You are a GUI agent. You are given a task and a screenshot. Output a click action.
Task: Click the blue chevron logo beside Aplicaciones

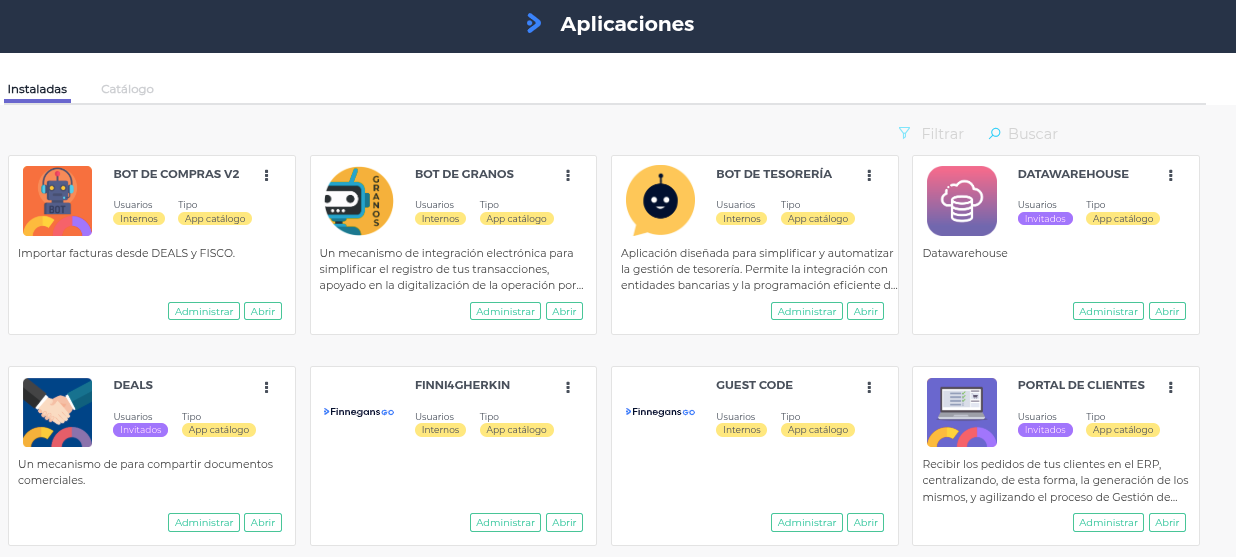click(534, 24)
